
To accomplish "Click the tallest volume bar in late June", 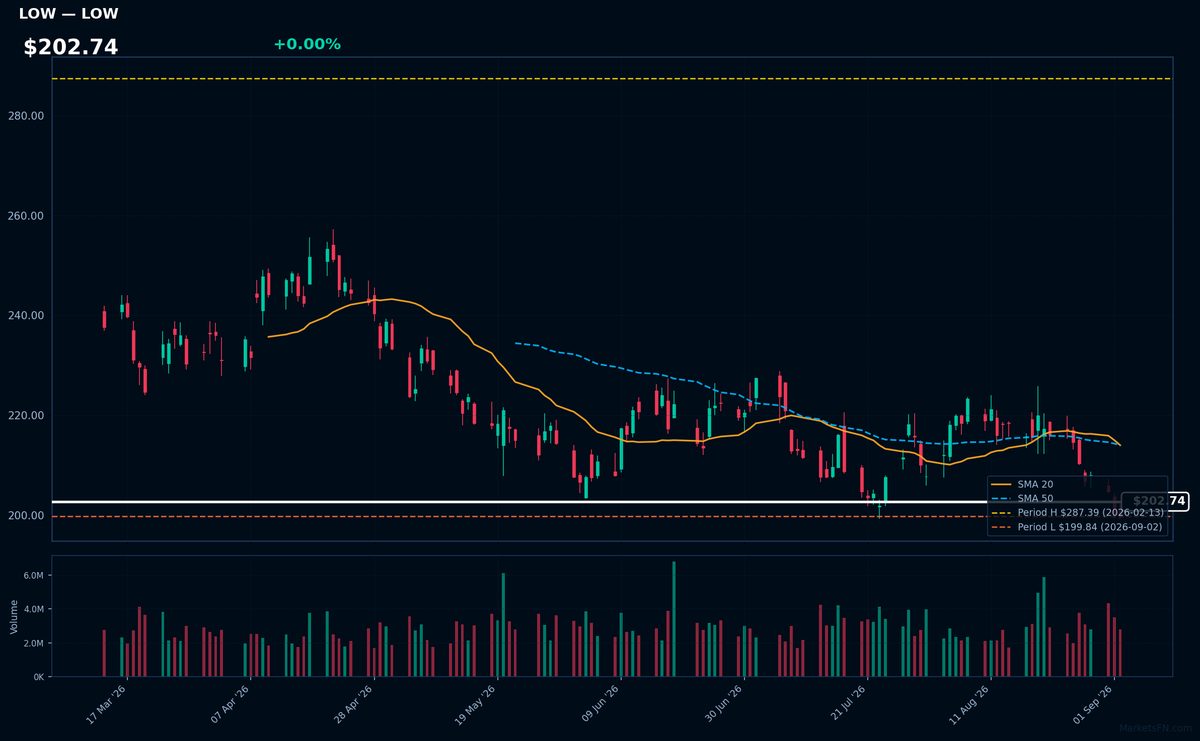I will (x=674, y=619).
